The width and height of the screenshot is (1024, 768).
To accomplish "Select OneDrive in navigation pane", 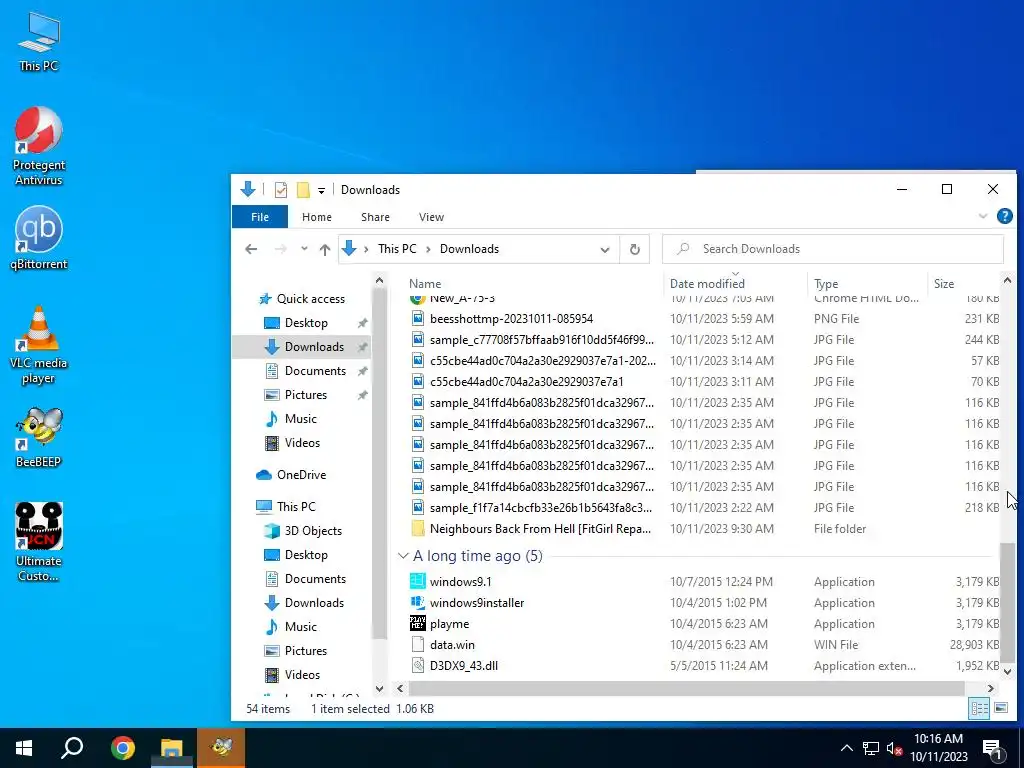I will [x=301, y=475].
